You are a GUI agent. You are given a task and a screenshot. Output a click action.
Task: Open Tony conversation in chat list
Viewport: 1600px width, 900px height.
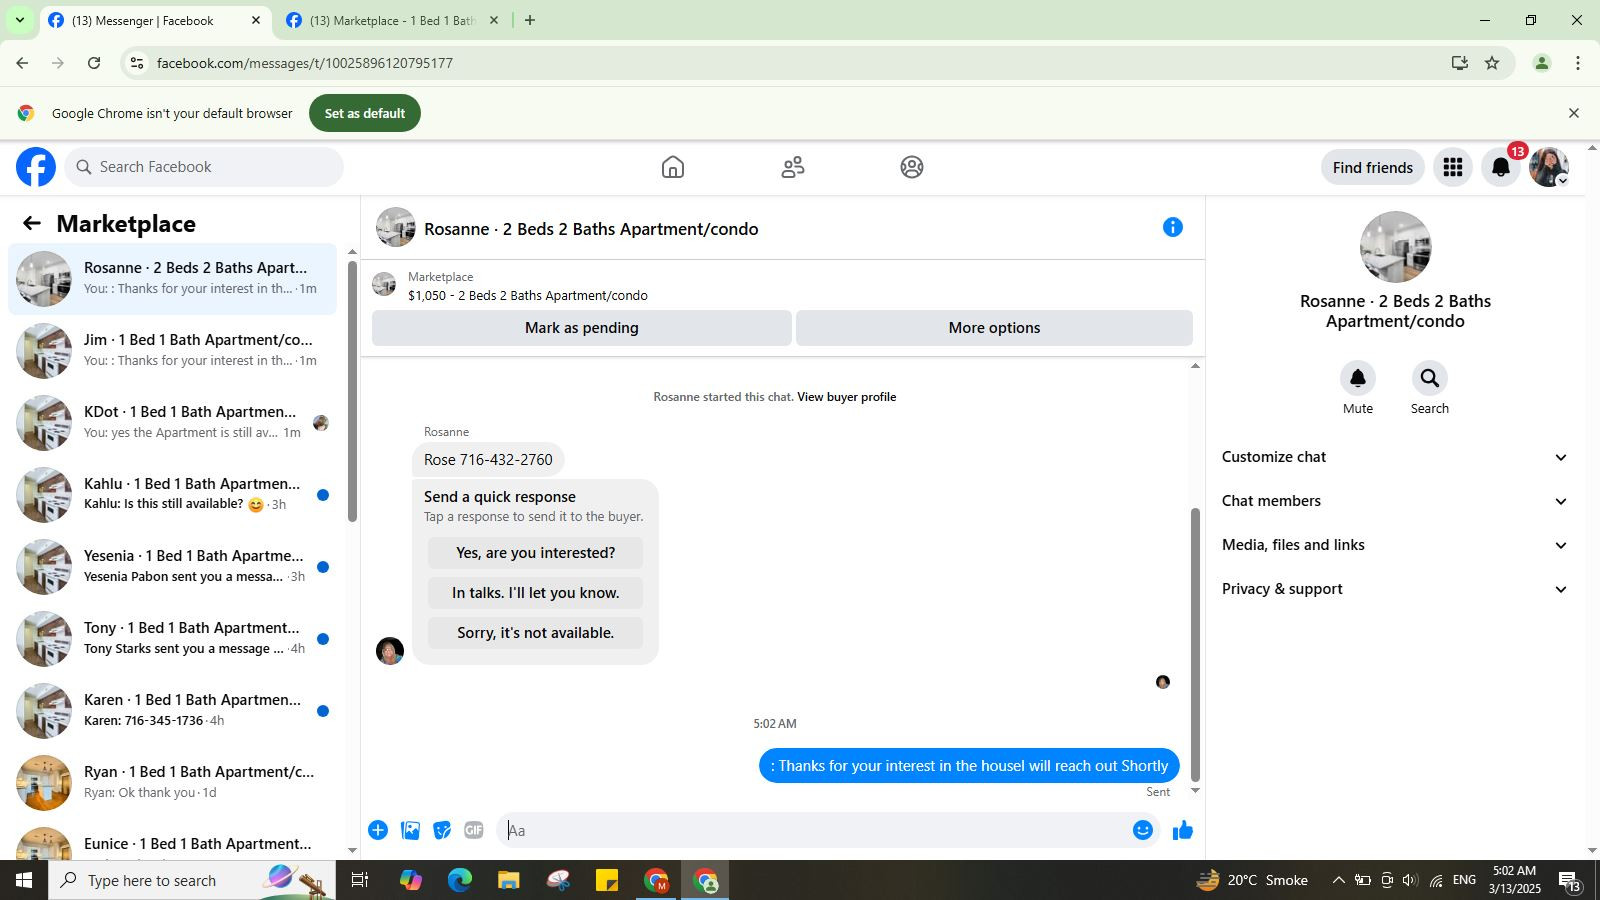pyautogui.click(x=172, y=639)
